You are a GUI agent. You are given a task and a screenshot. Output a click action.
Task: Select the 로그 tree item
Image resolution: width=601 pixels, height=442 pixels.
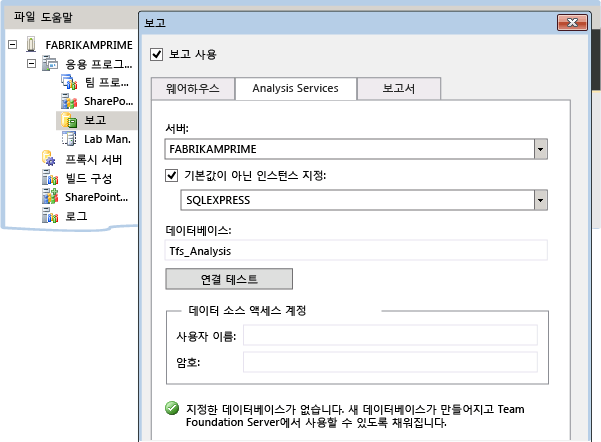click(76, 216)
